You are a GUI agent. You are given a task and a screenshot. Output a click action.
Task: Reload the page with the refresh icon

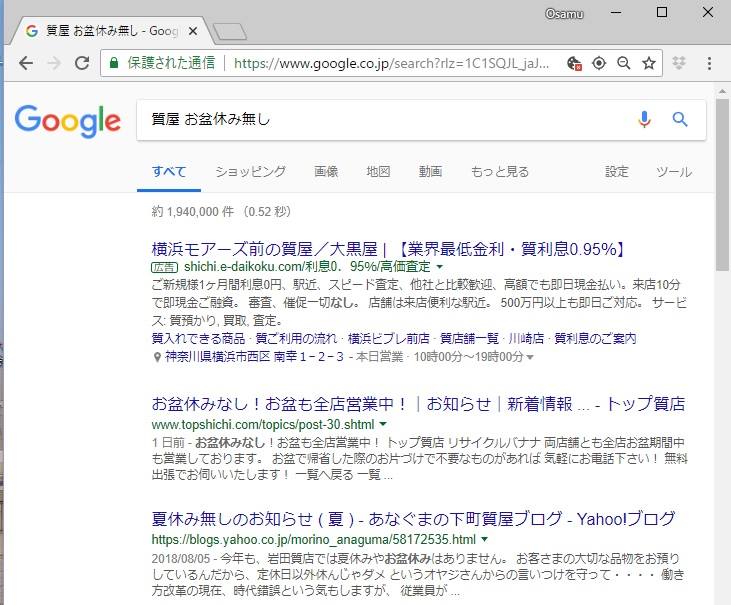coord(83,63)
